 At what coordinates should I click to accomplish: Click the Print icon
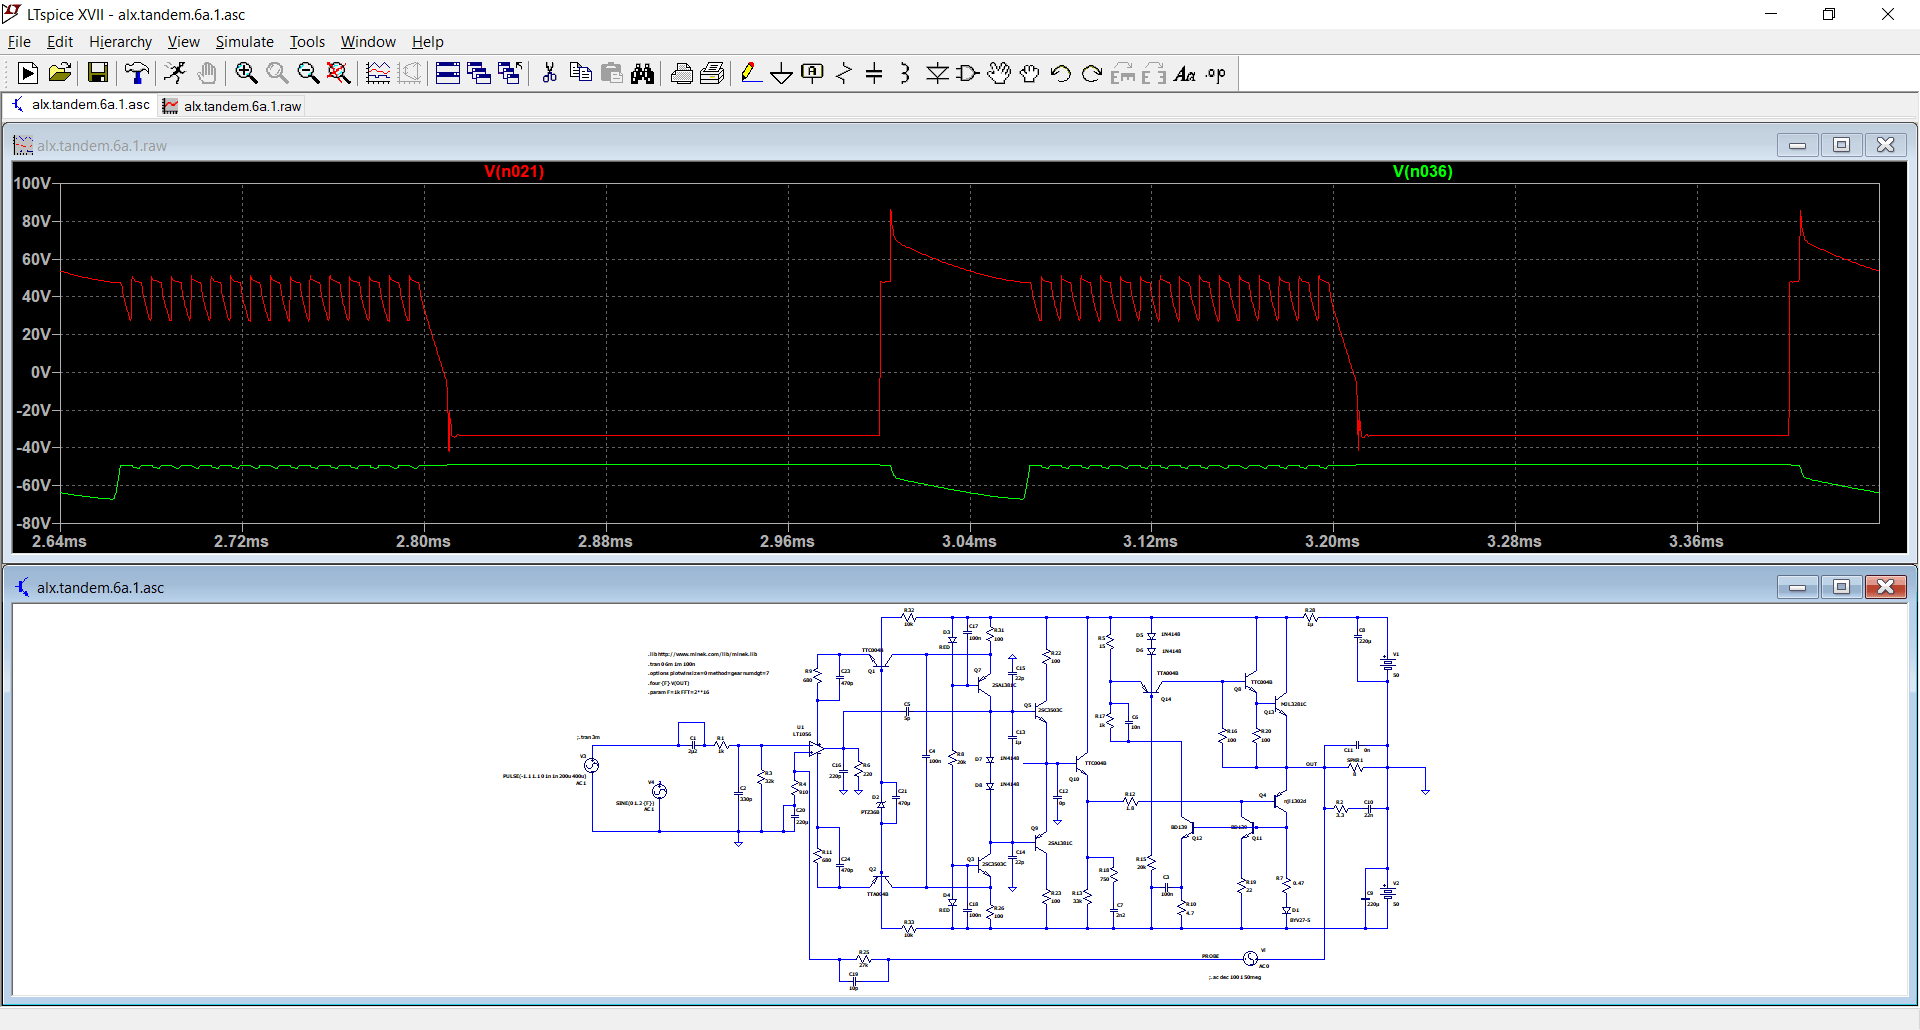(682, 73)
